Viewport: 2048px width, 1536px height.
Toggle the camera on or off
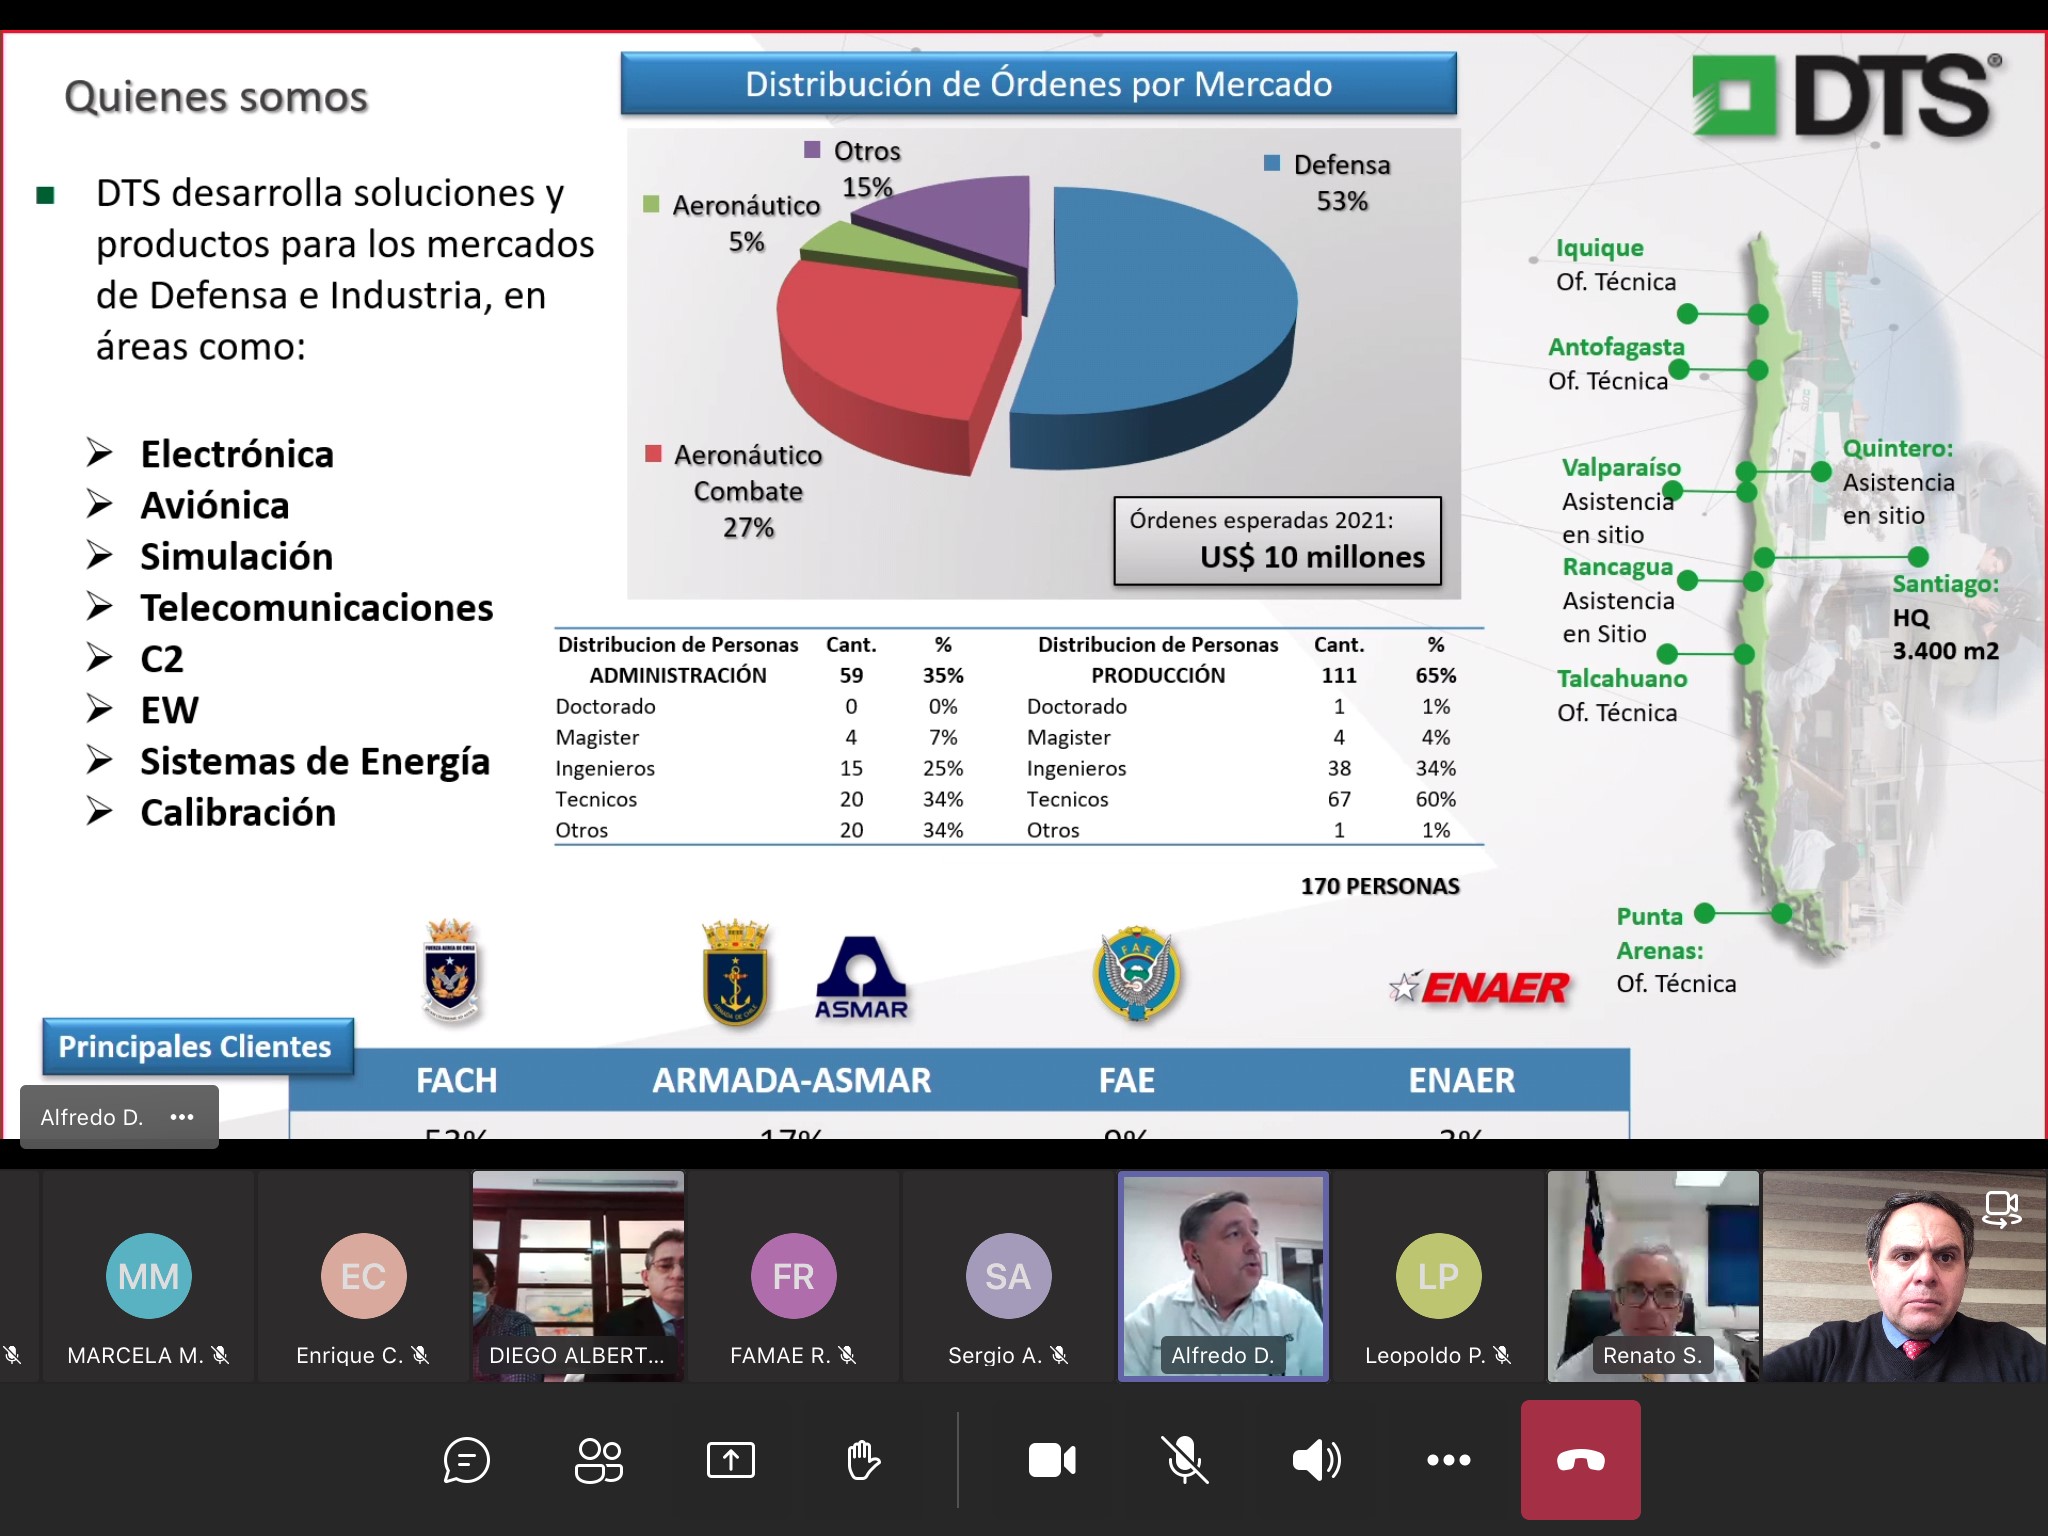pyautogui.click(x=1052, y=1460)
